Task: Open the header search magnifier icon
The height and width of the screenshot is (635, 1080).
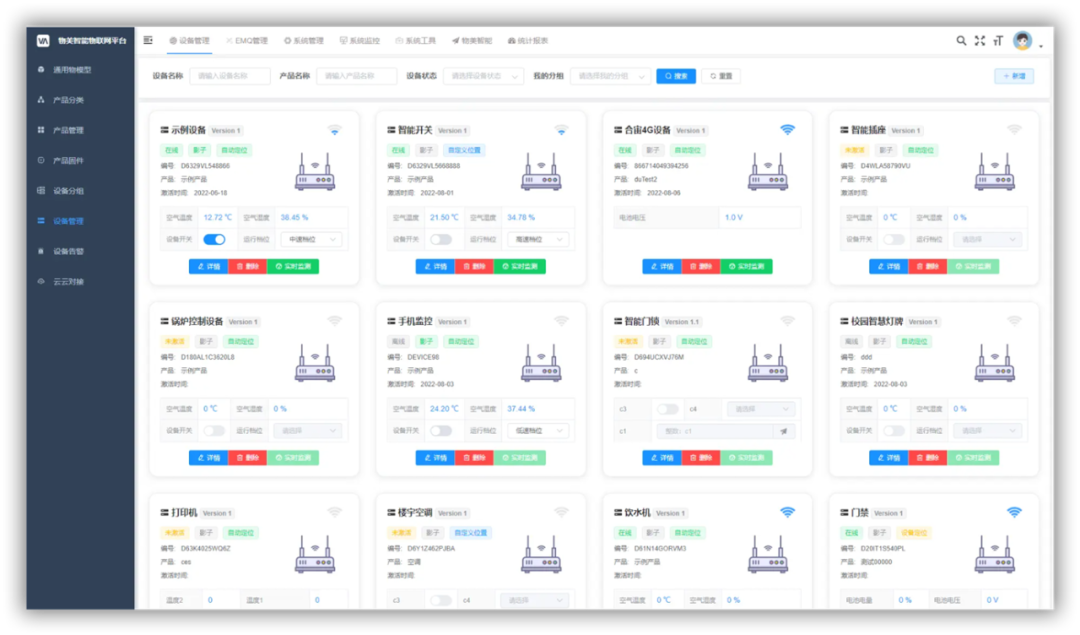Action: click(x=961, y=41)
